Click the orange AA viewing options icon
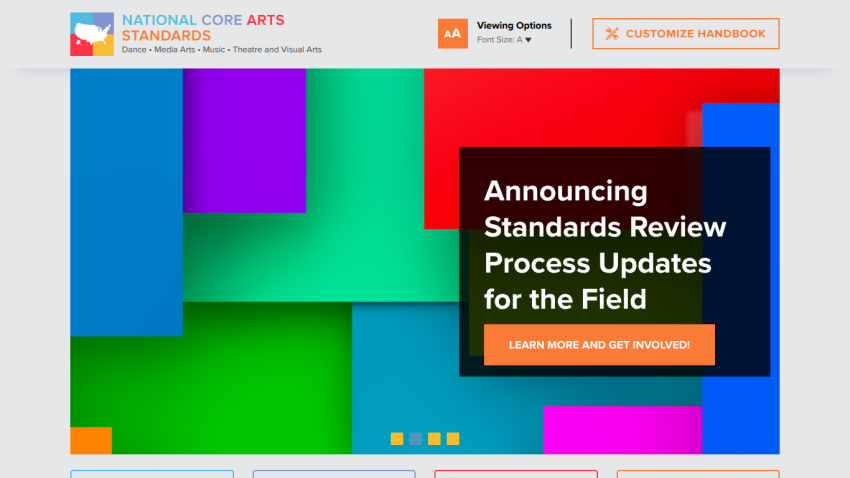Viewport: 850px width, 478px height. click(453, 34)
